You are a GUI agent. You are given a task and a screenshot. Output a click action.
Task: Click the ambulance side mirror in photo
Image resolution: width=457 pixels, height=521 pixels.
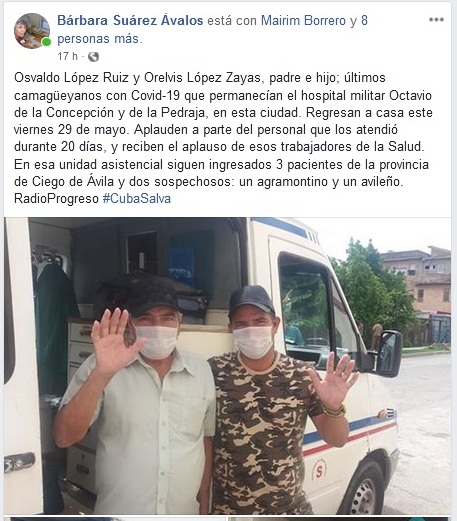[x=388, y=353]
